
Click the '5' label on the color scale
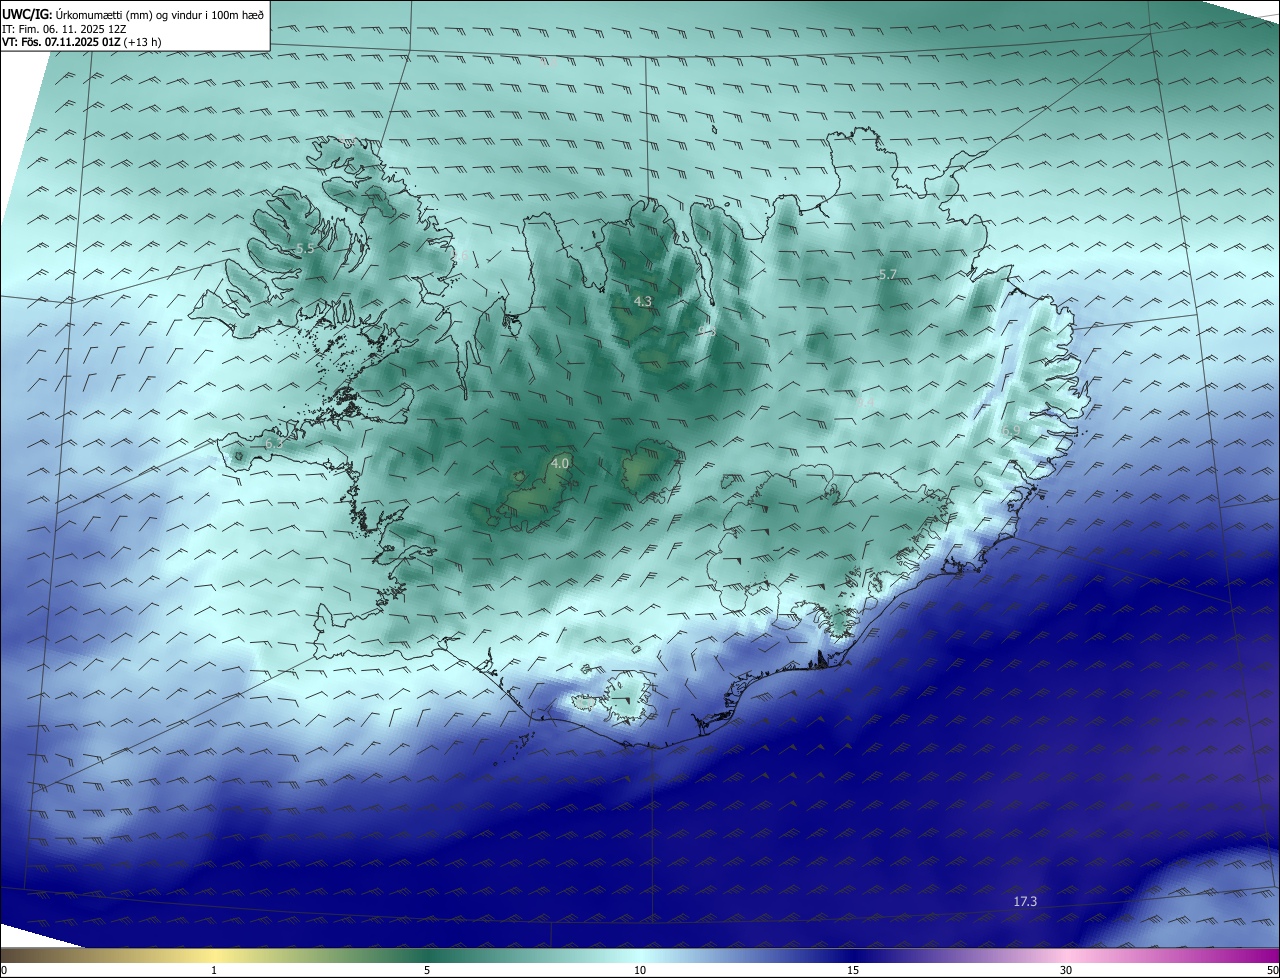coord(427,970)
